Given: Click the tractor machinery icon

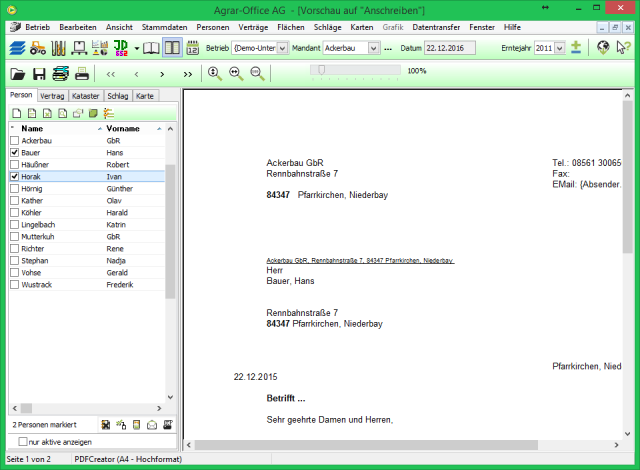Looking at the screenshot, I should click(38, 48).
